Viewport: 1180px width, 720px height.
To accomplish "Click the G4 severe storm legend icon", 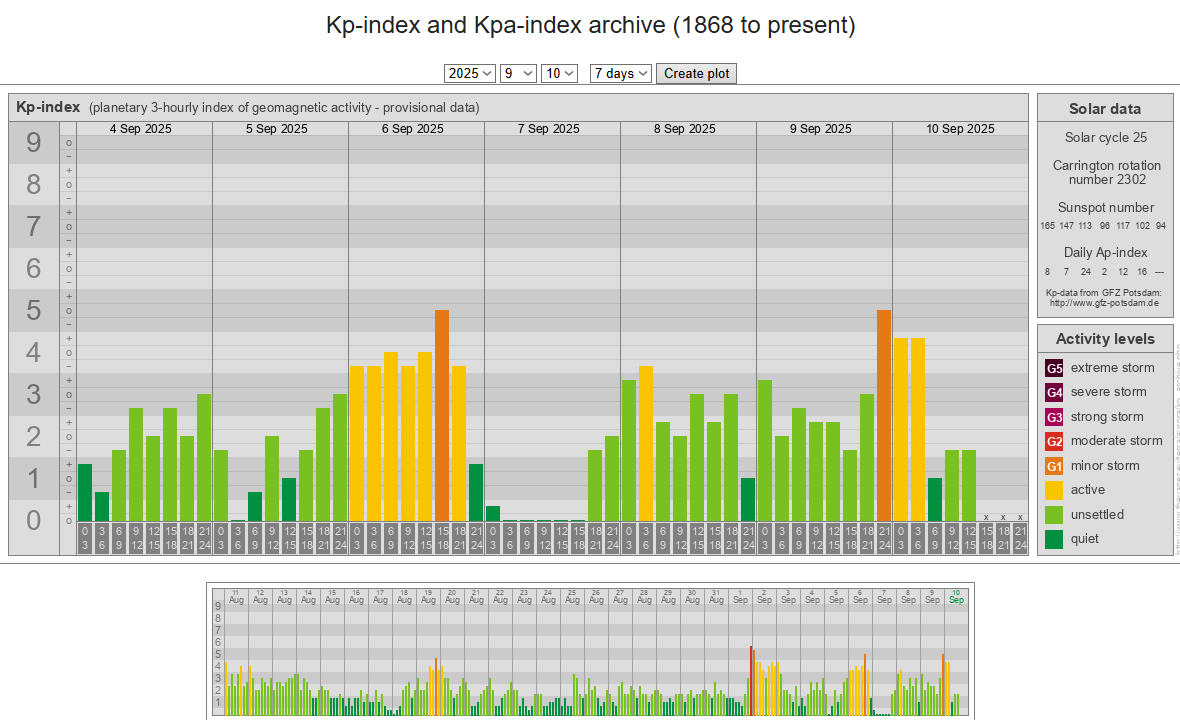I will [x=1054, y=392].
